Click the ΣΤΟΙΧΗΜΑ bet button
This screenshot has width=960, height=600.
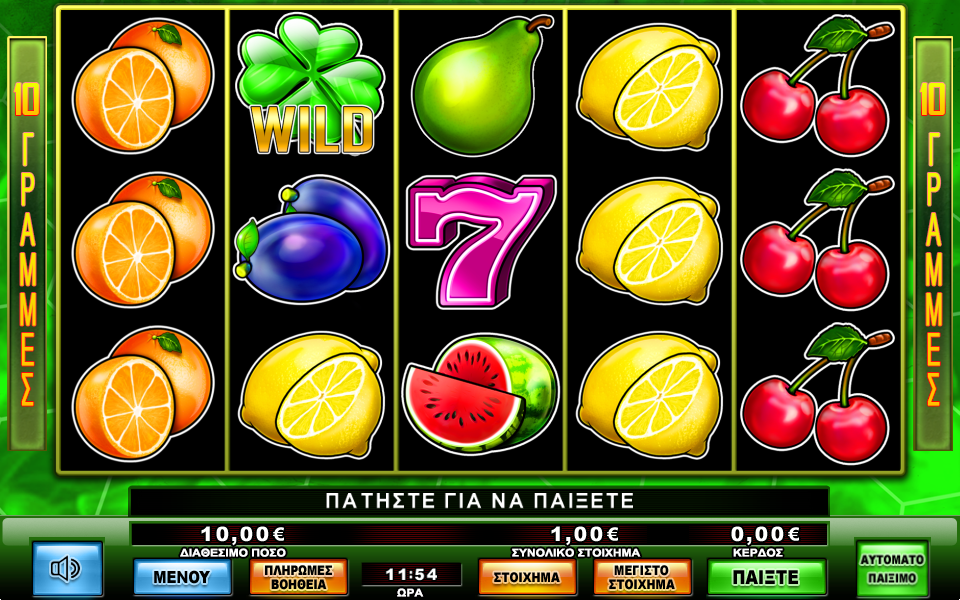527,577
